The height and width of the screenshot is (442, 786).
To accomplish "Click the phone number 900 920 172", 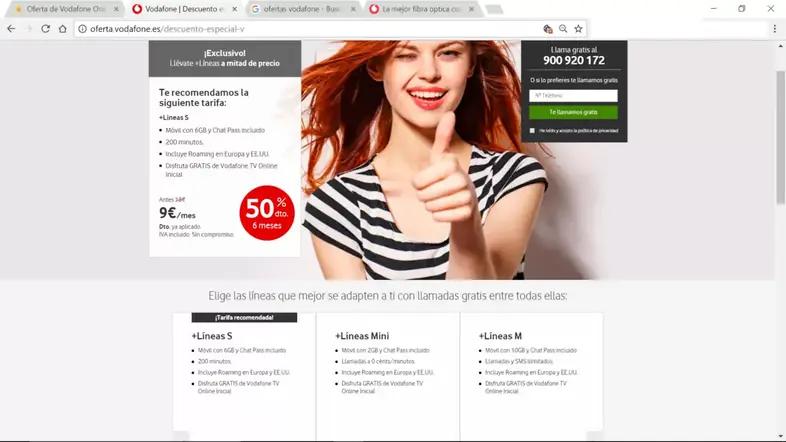I will coord(574,61).
